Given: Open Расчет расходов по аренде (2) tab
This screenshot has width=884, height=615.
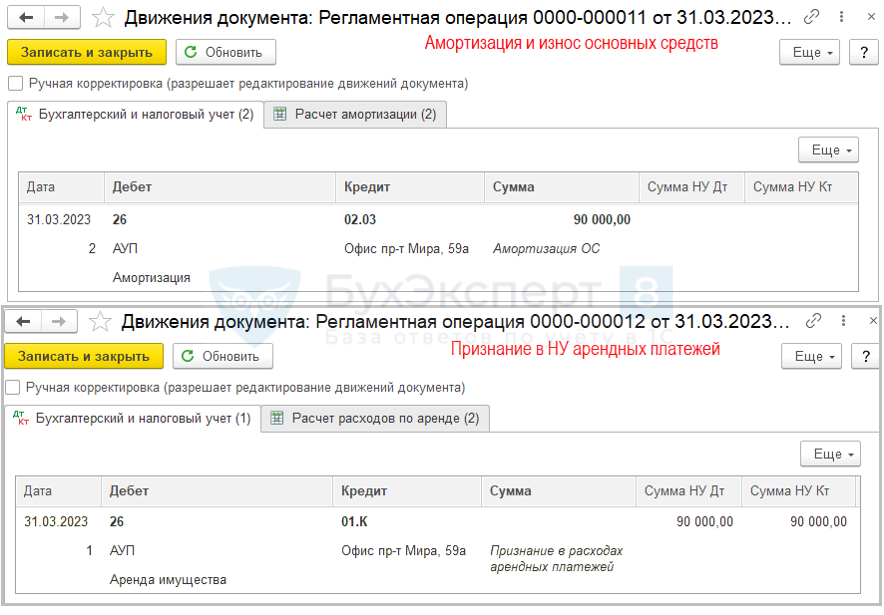Looking at the screenshot, I should coord(374,419).
